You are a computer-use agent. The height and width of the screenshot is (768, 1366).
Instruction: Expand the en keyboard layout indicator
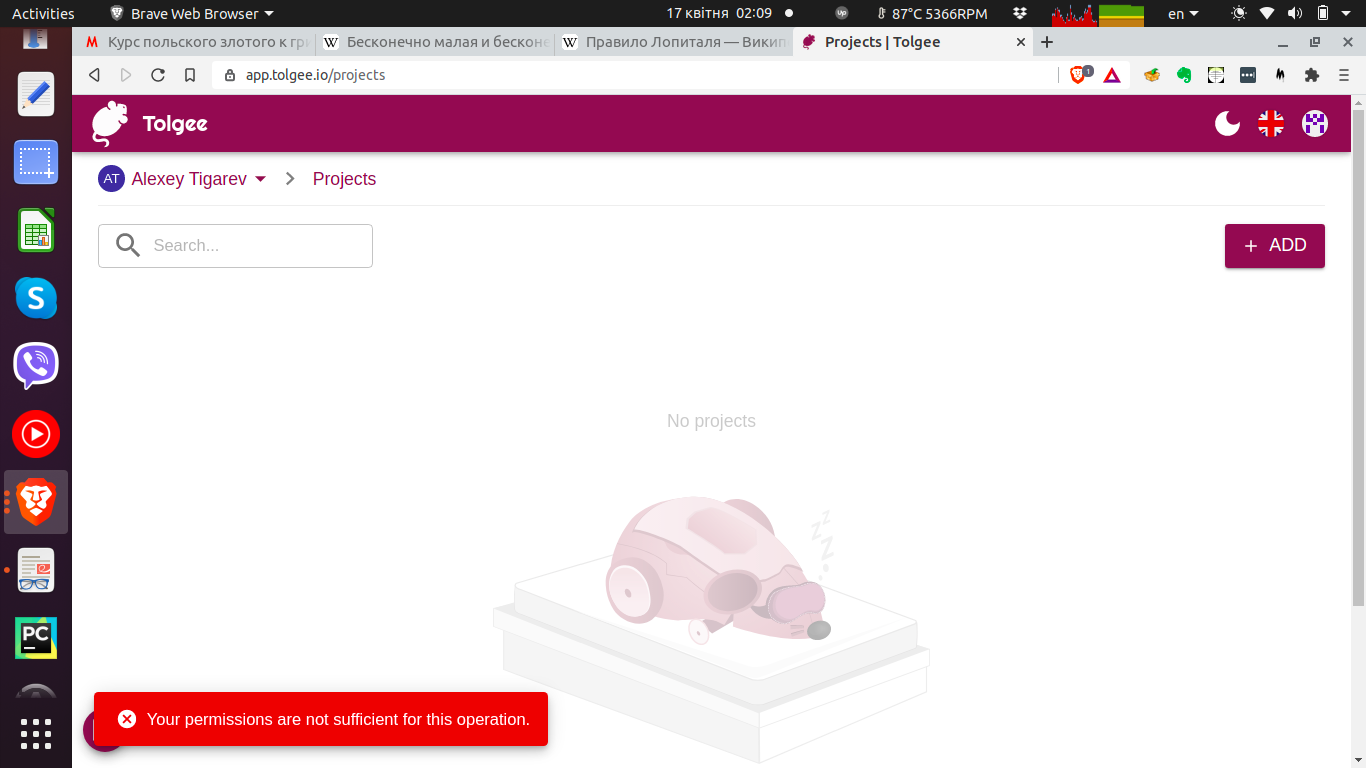[1183, 13]
